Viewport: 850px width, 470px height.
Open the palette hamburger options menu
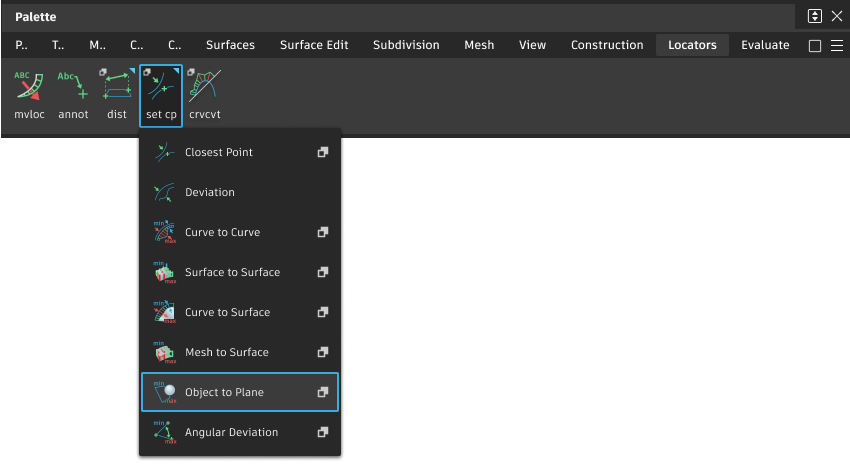[837, 46]
